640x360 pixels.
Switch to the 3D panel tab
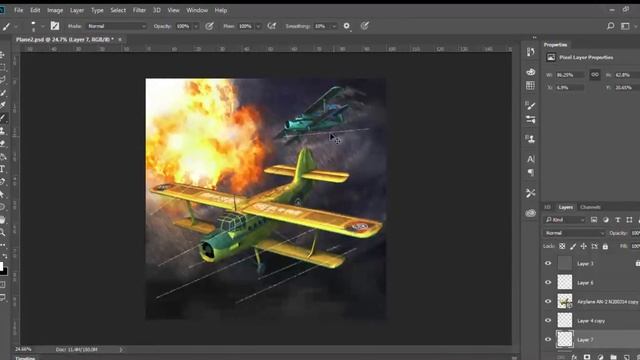tap(547, 207)
